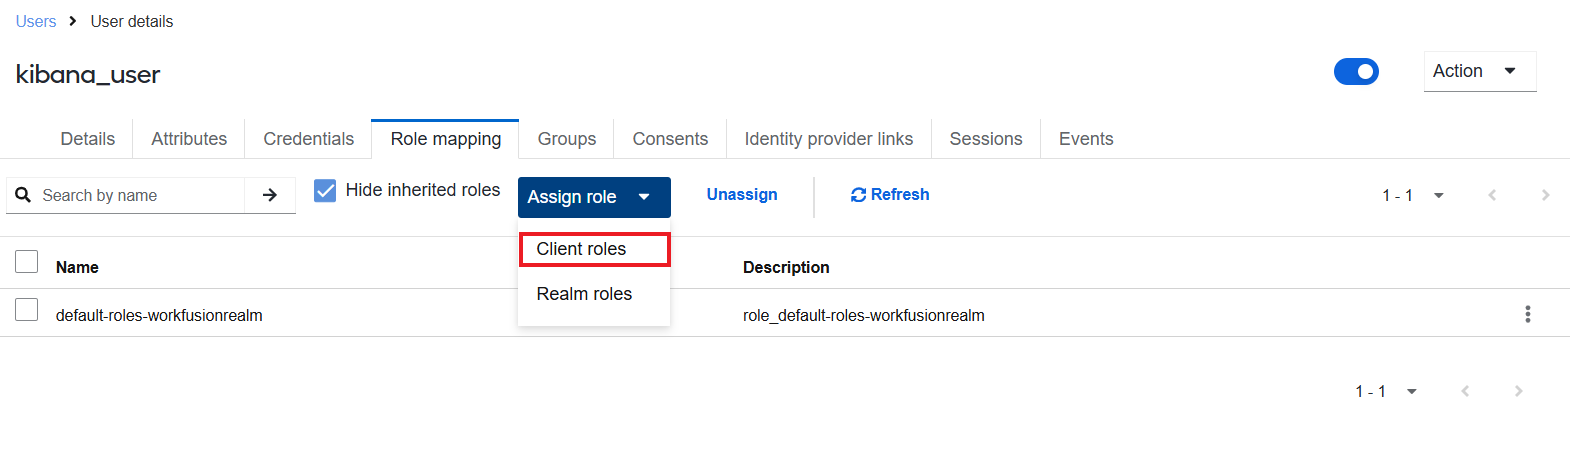Go to previous page in top pagination

(1492, 195)
